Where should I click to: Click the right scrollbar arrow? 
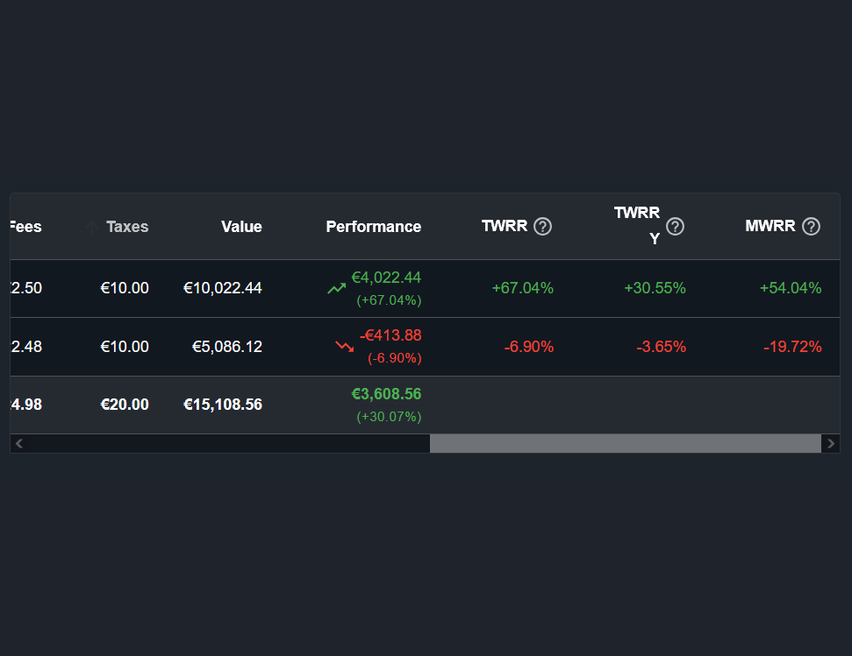[831, 443]
